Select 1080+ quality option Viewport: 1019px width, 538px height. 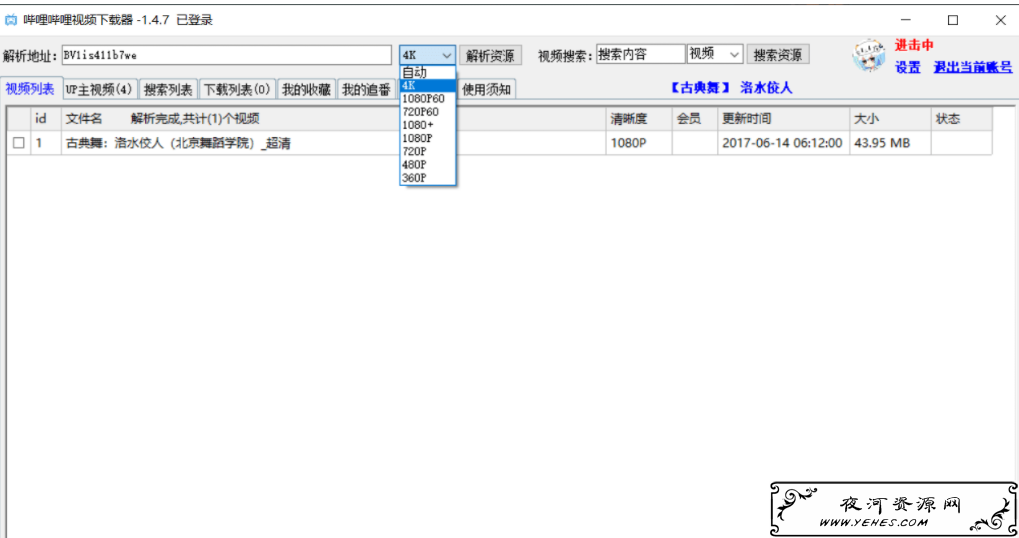428,125
